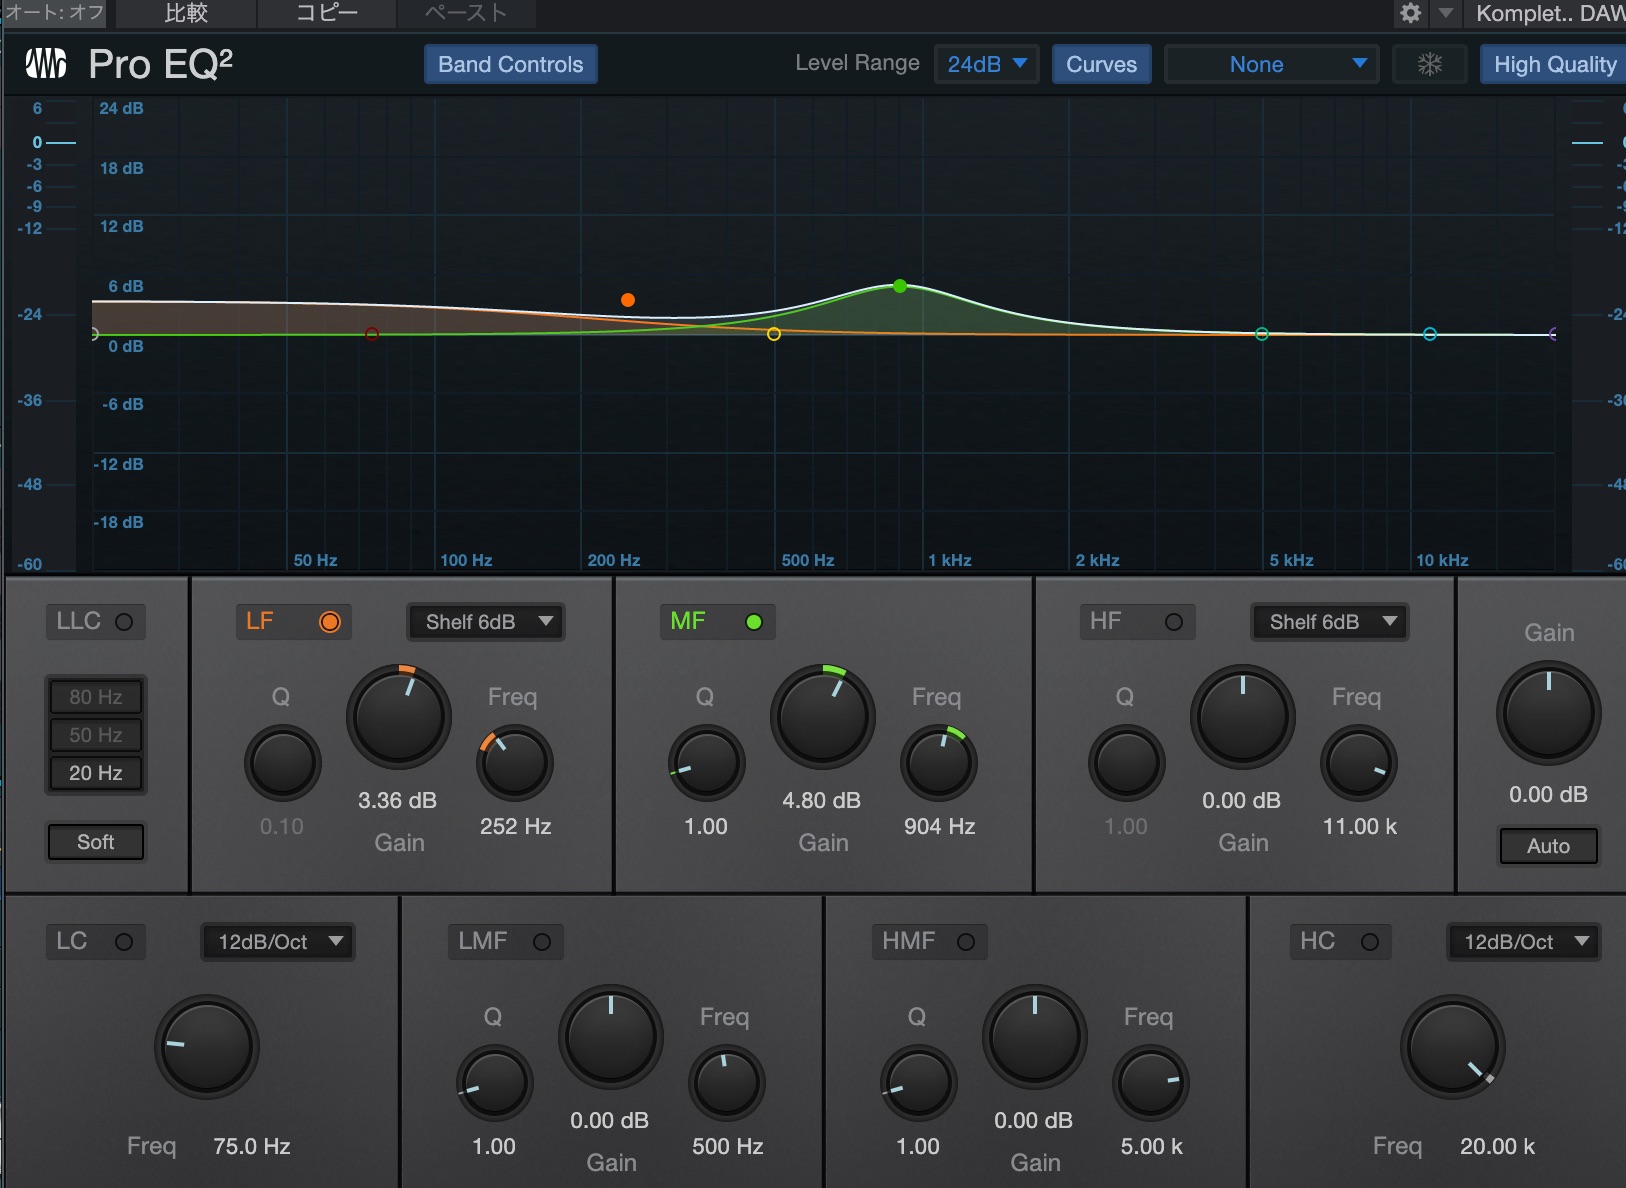The height and width of the screenshot is (1188, 1626).
Task: Click the MF Gain knob
Action: (x=822, y=717)
